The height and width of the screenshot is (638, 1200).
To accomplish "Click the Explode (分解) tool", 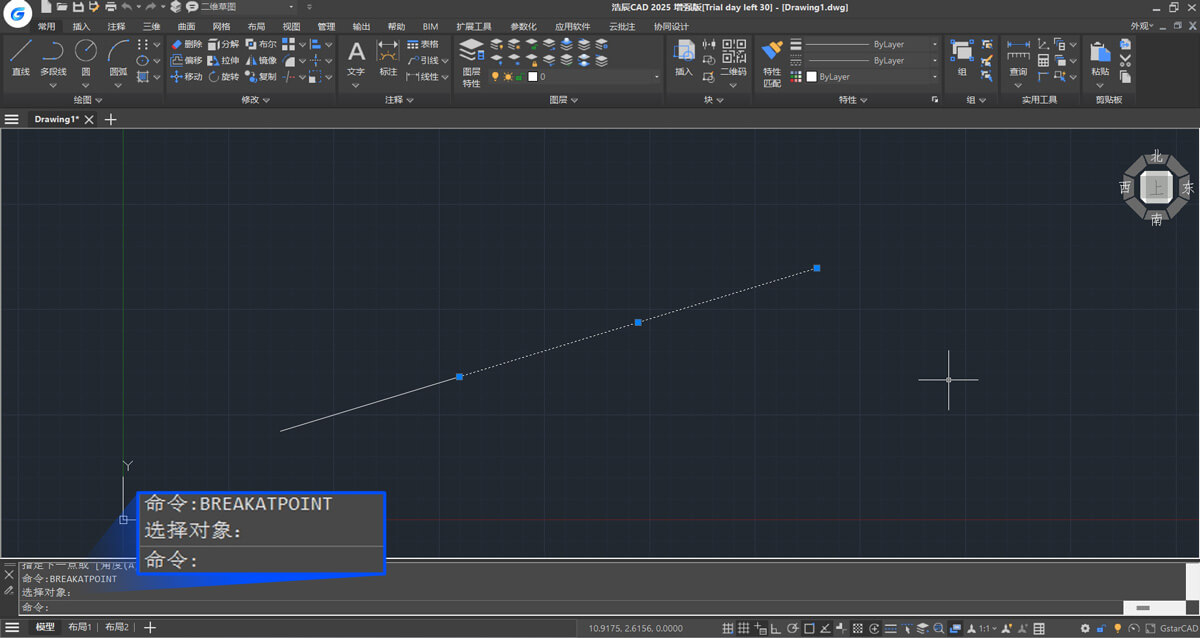I will coord(224,45).
